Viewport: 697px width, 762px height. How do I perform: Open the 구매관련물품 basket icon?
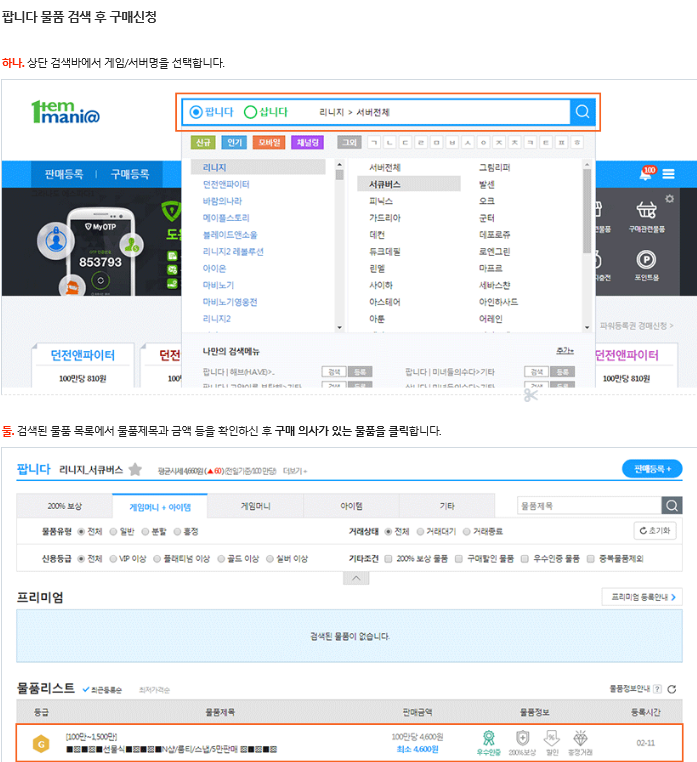coord(646,216)
